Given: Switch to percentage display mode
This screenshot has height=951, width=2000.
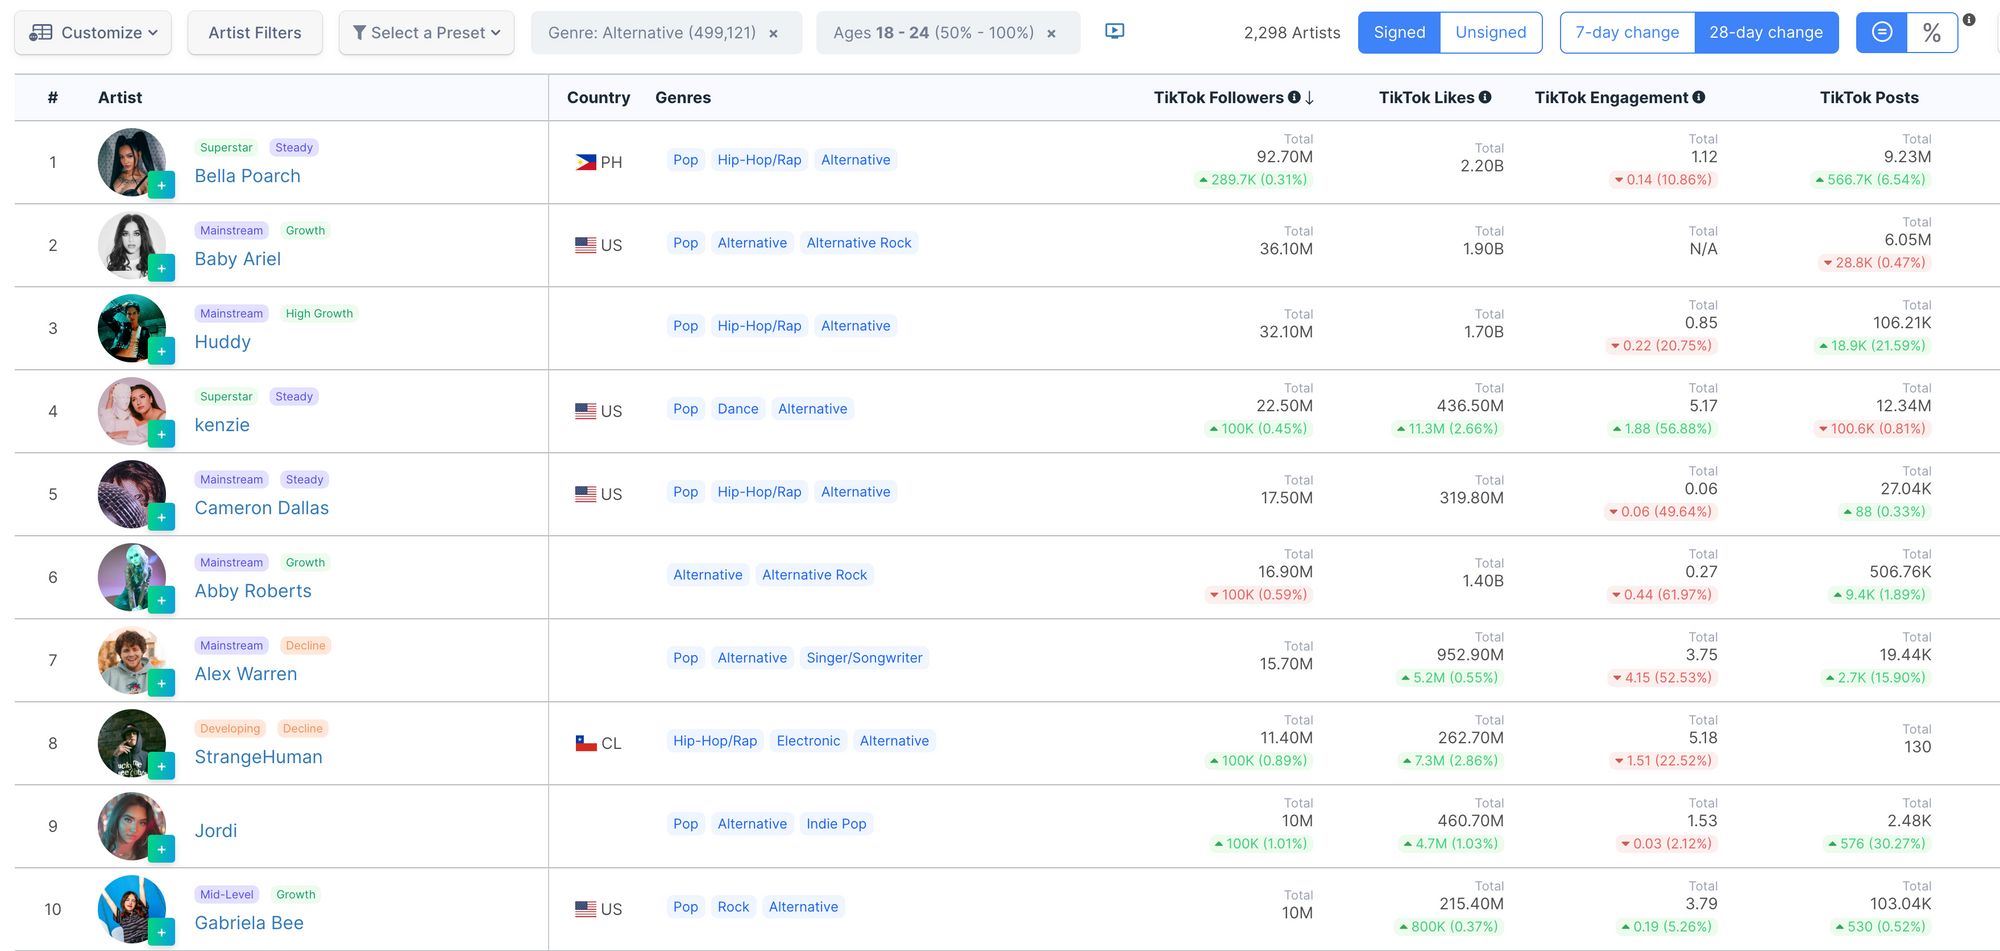Looking at the screenshot, I should [x=1932, y=33].
